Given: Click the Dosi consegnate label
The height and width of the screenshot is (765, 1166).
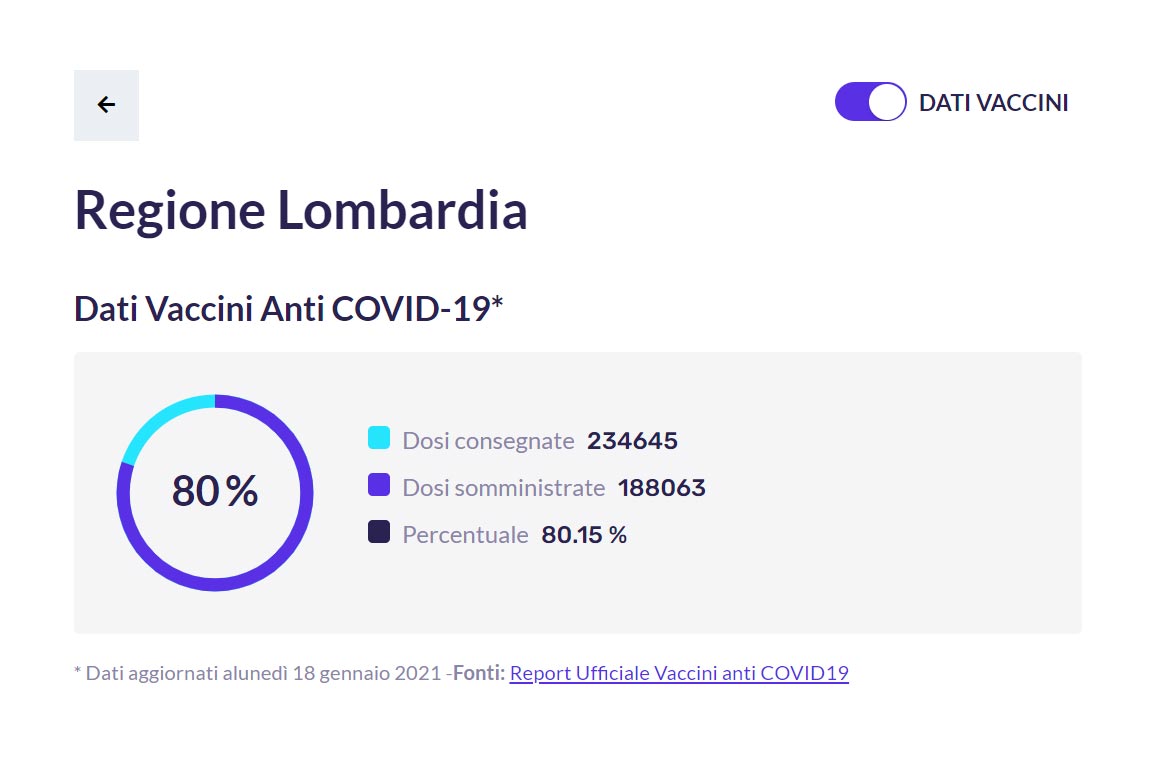Looking at the screenshot, I should pyautogui.click(x=489, y=441).
